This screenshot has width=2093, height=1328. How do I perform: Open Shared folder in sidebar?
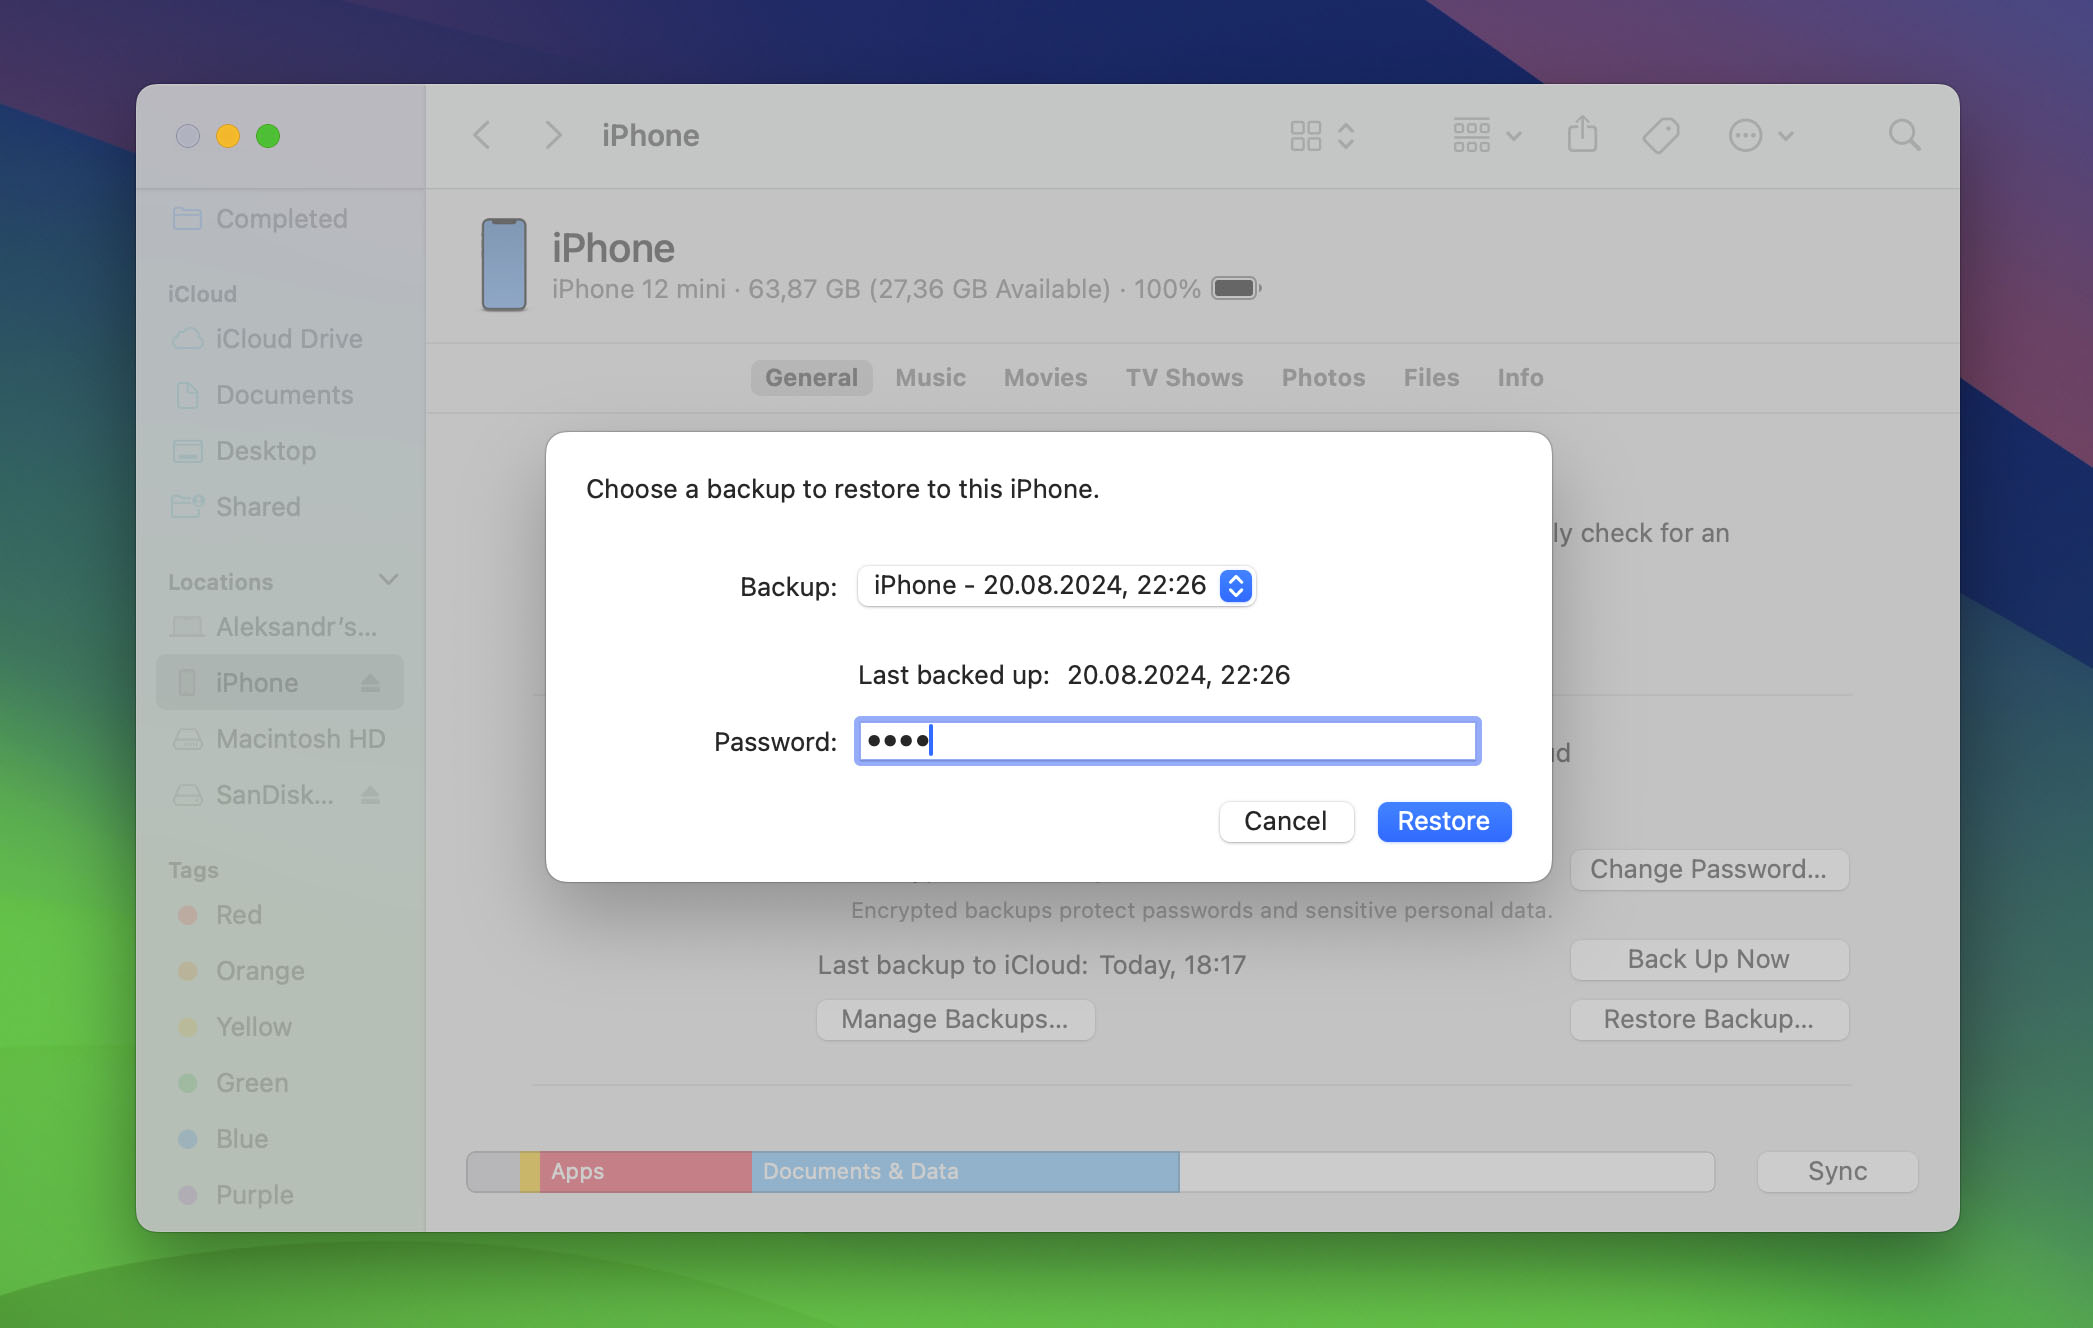280,507
